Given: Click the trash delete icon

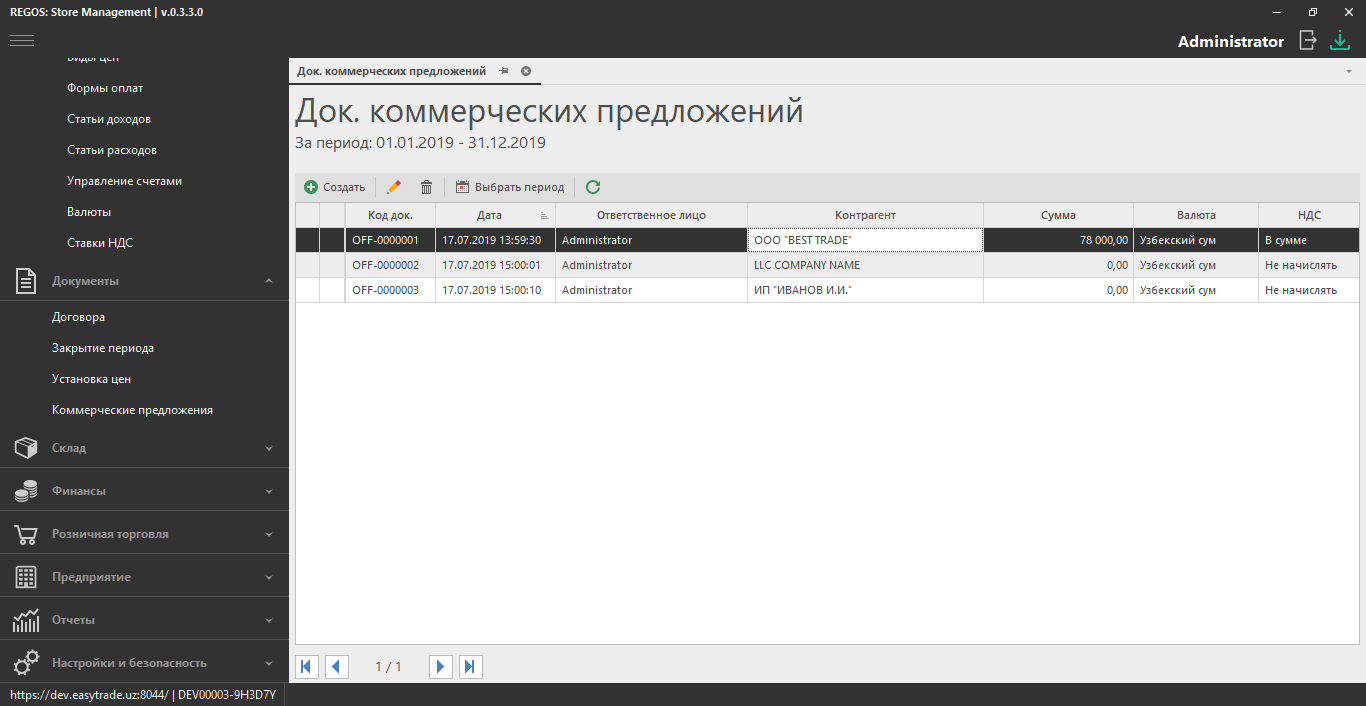Looking at the screenshot, I should click(426, 187).
